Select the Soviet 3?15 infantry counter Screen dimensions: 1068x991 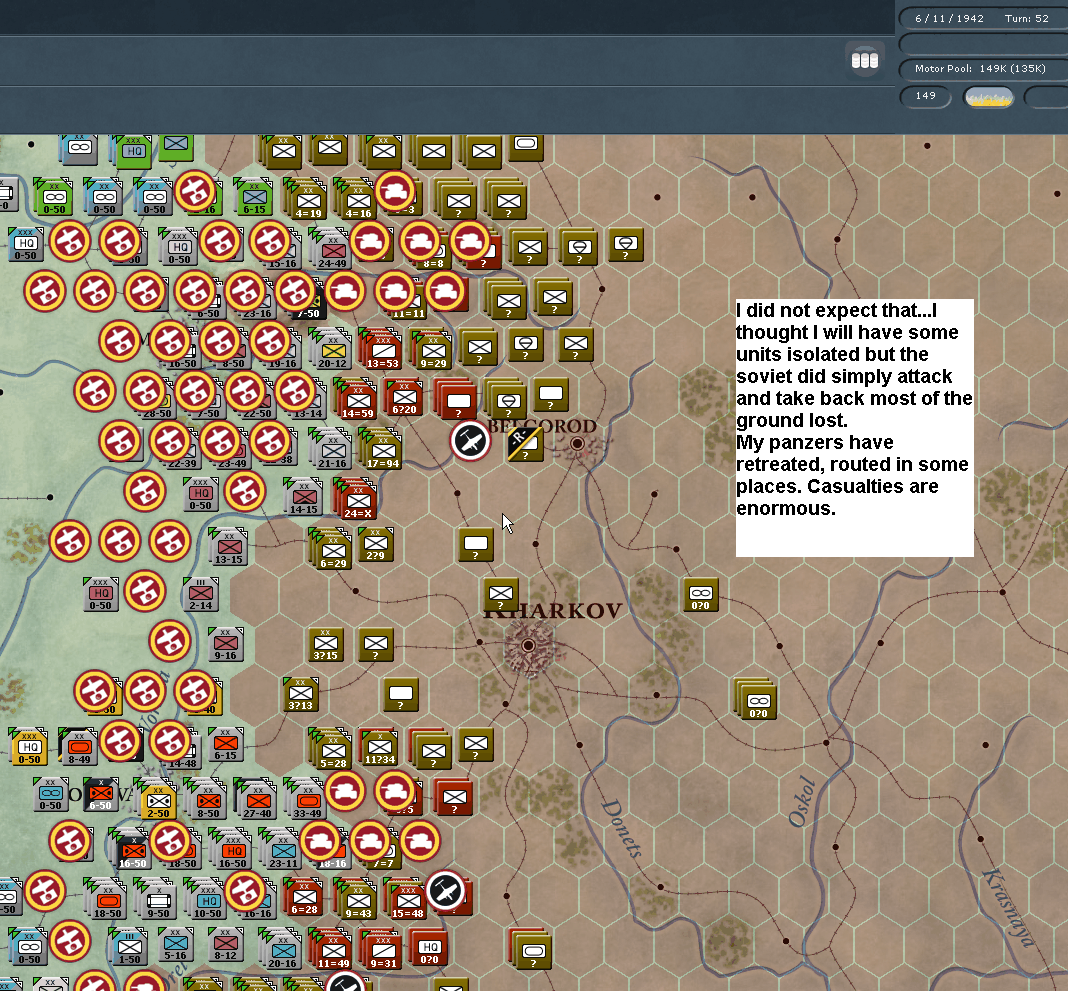coord(326,644)
